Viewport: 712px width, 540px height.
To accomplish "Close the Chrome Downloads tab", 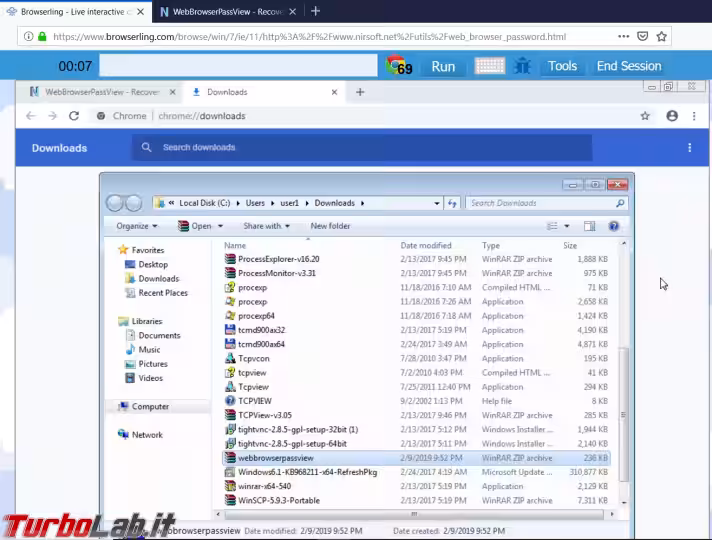I will (x=334, y=92).
